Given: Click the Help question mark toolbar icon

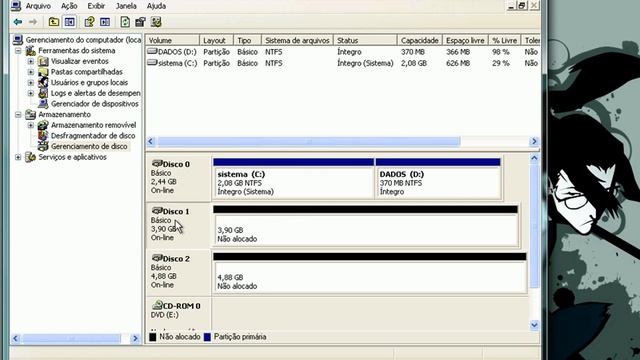Looking at the screenshot, I should [x=89, y=22].
